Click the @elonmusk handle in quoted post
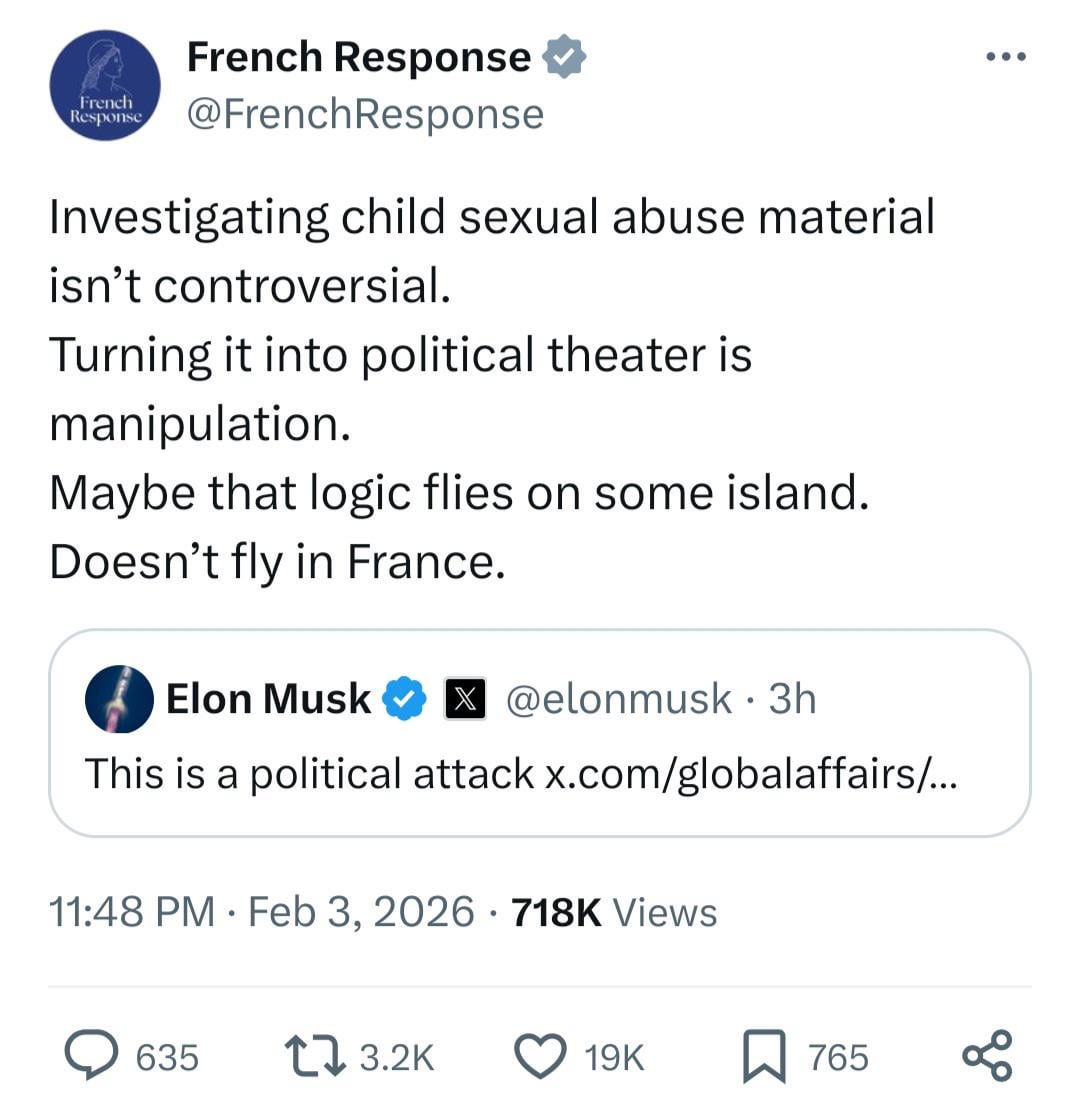Screen dimensions: 1080x1111 (x=619, y=699)
